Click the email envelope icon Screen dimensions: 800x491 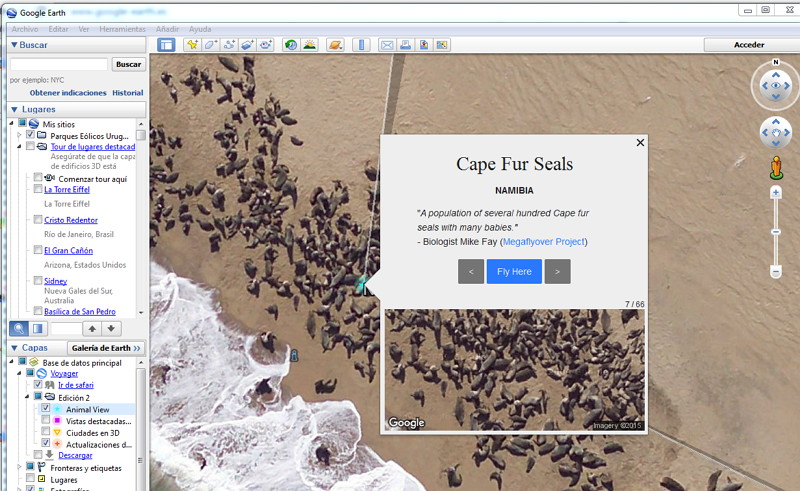point(387,45)
